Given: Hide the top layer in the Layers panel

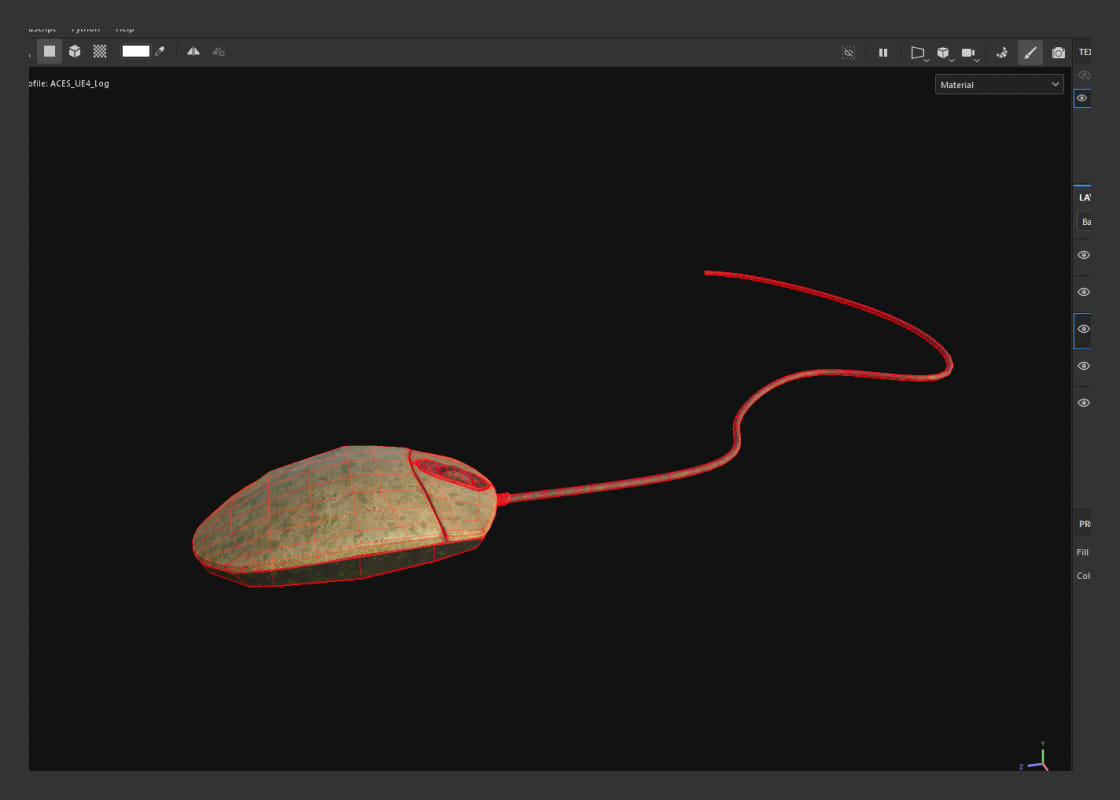Looking at the screenshot, I should point(1083,255).
